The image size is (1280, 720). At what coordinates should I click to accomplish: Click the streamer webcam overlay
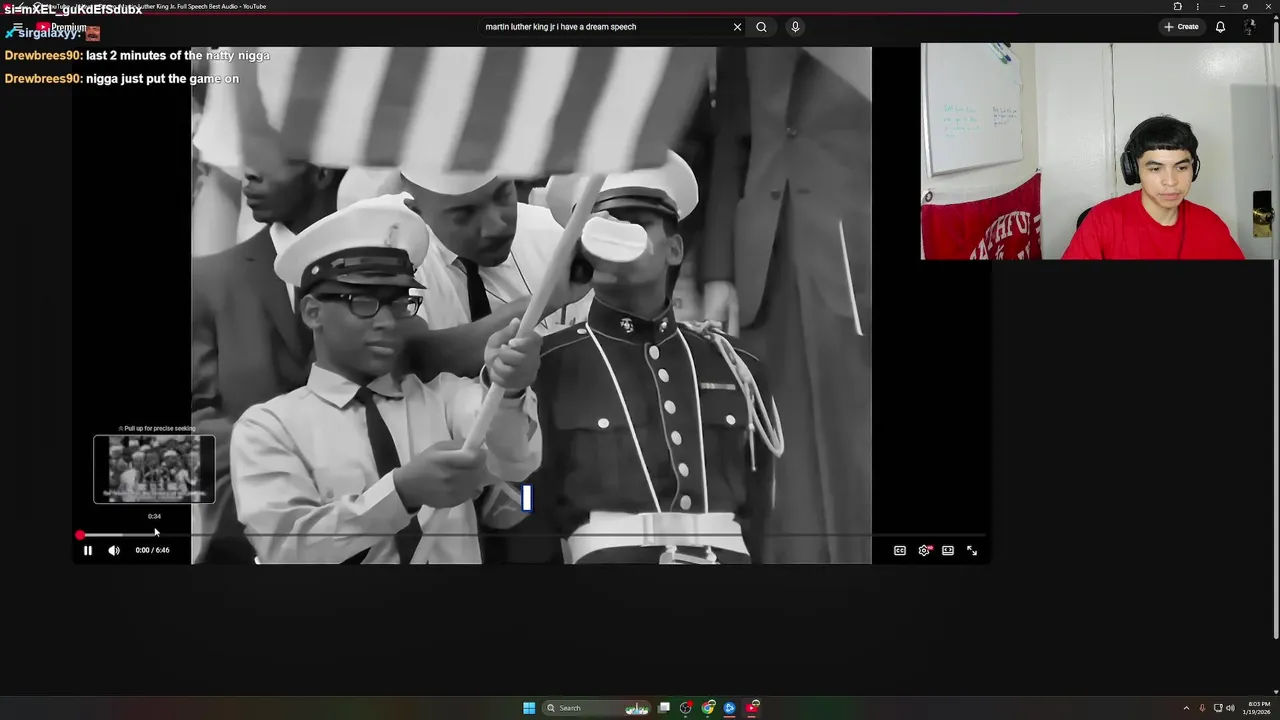pyautogui.click(x=1099, y=152)
